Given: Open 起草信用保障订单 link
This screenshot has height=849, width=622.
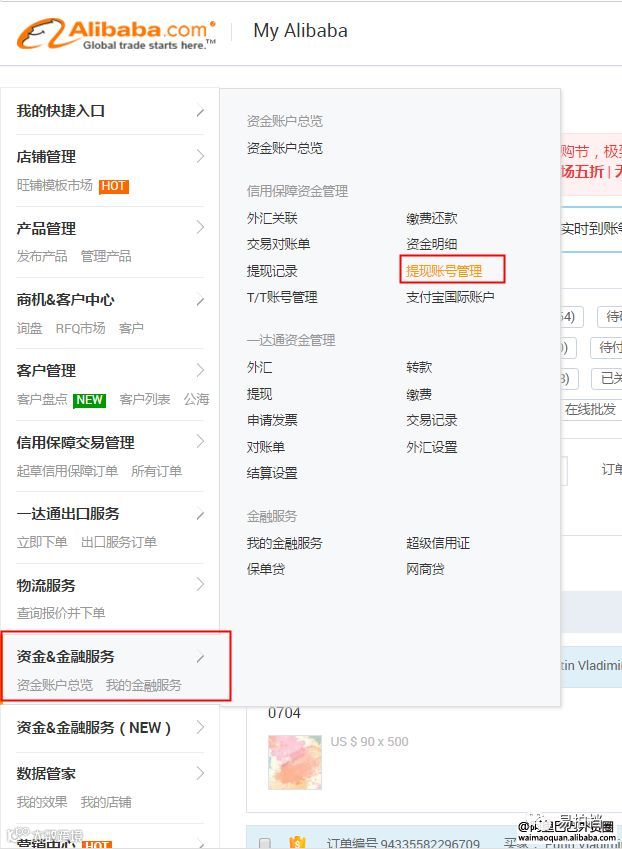Looking at the screenshot, I should (x=67, y=471).
